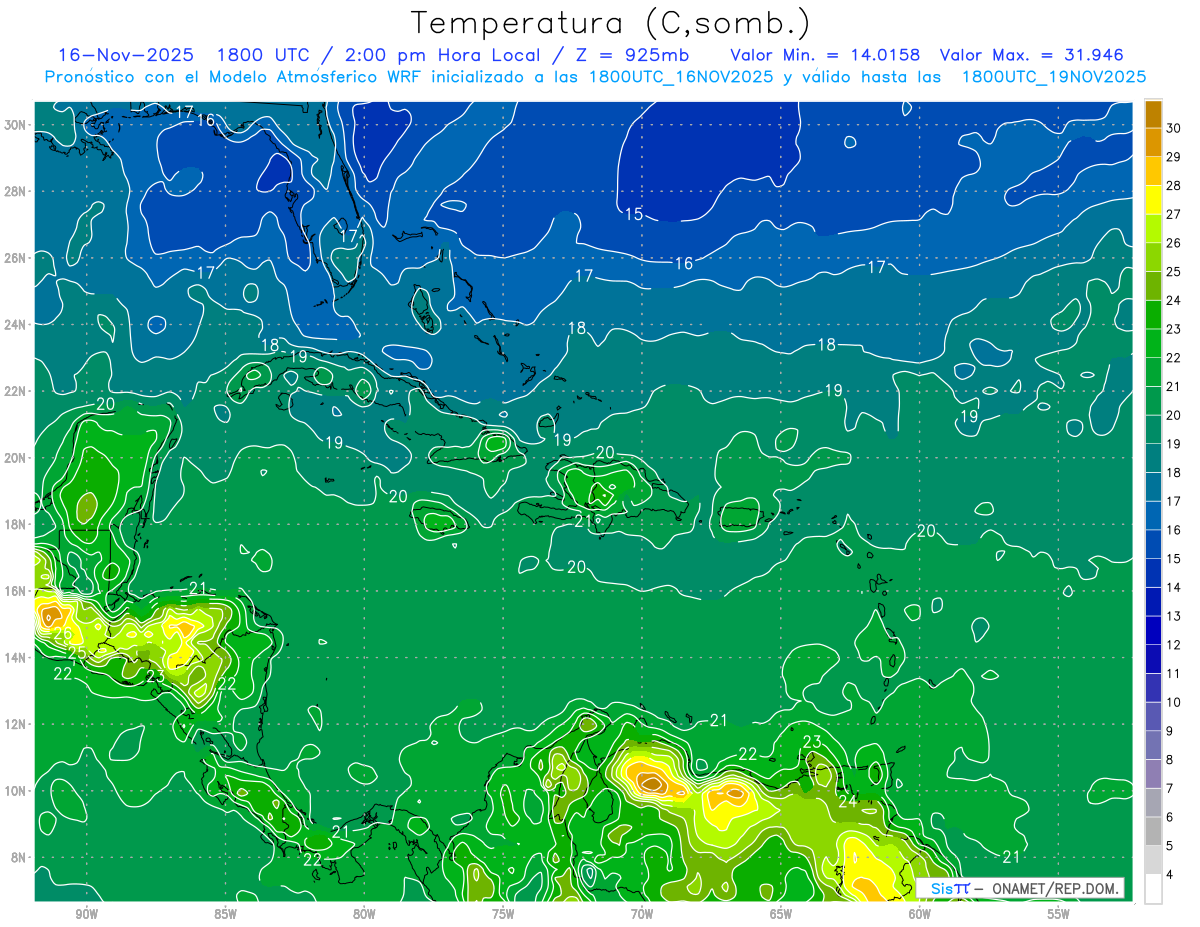
Task: Click color legend value 22
Action: point(1174,358)
